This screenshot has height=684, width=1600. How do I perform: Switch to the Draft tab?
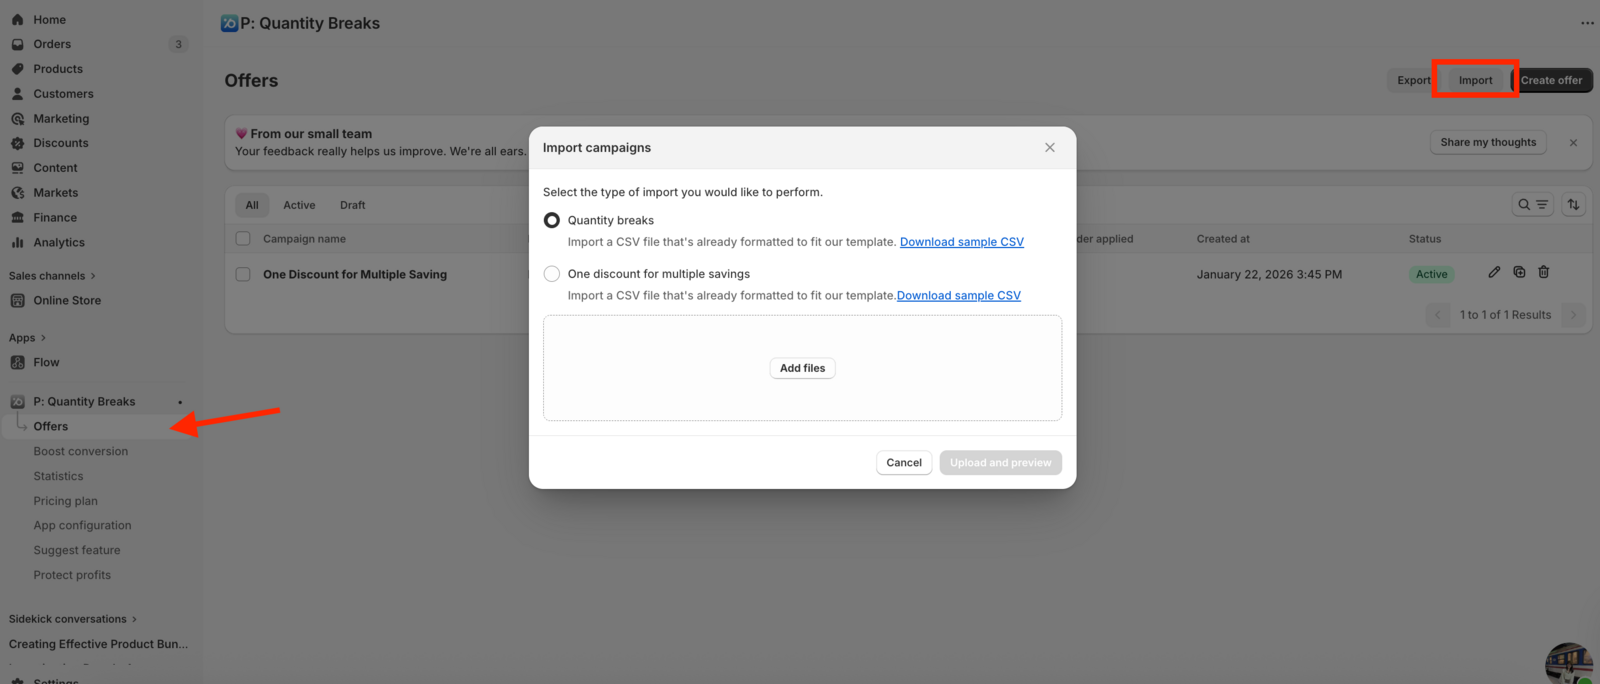pyautogui.click(x=352, y=205)
